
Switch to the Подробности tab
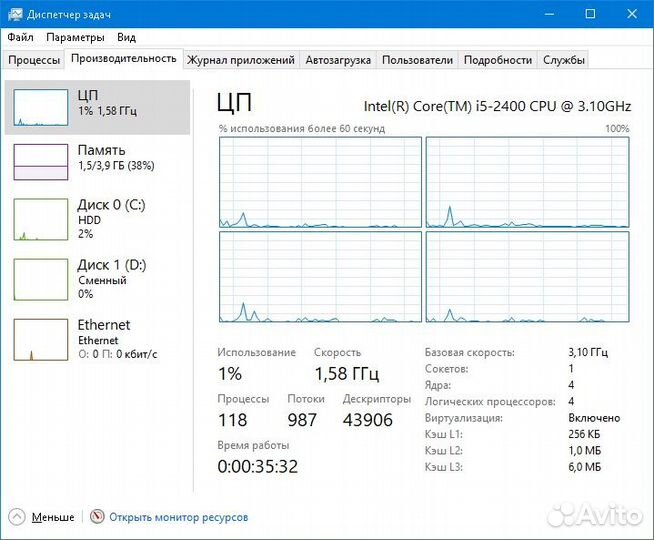(x=498, y=60)
